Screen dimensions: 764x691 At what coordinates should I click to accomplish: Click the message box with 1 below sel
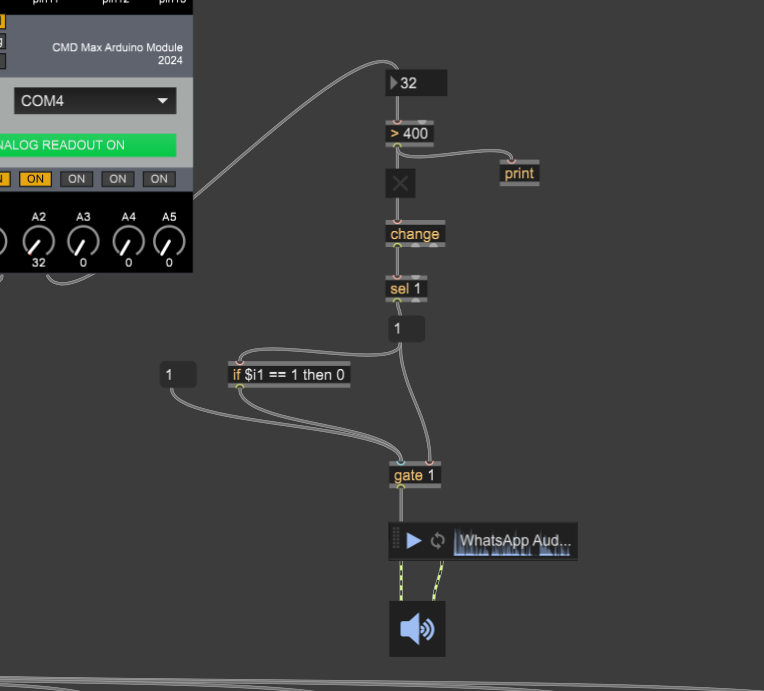pos(407,328)
